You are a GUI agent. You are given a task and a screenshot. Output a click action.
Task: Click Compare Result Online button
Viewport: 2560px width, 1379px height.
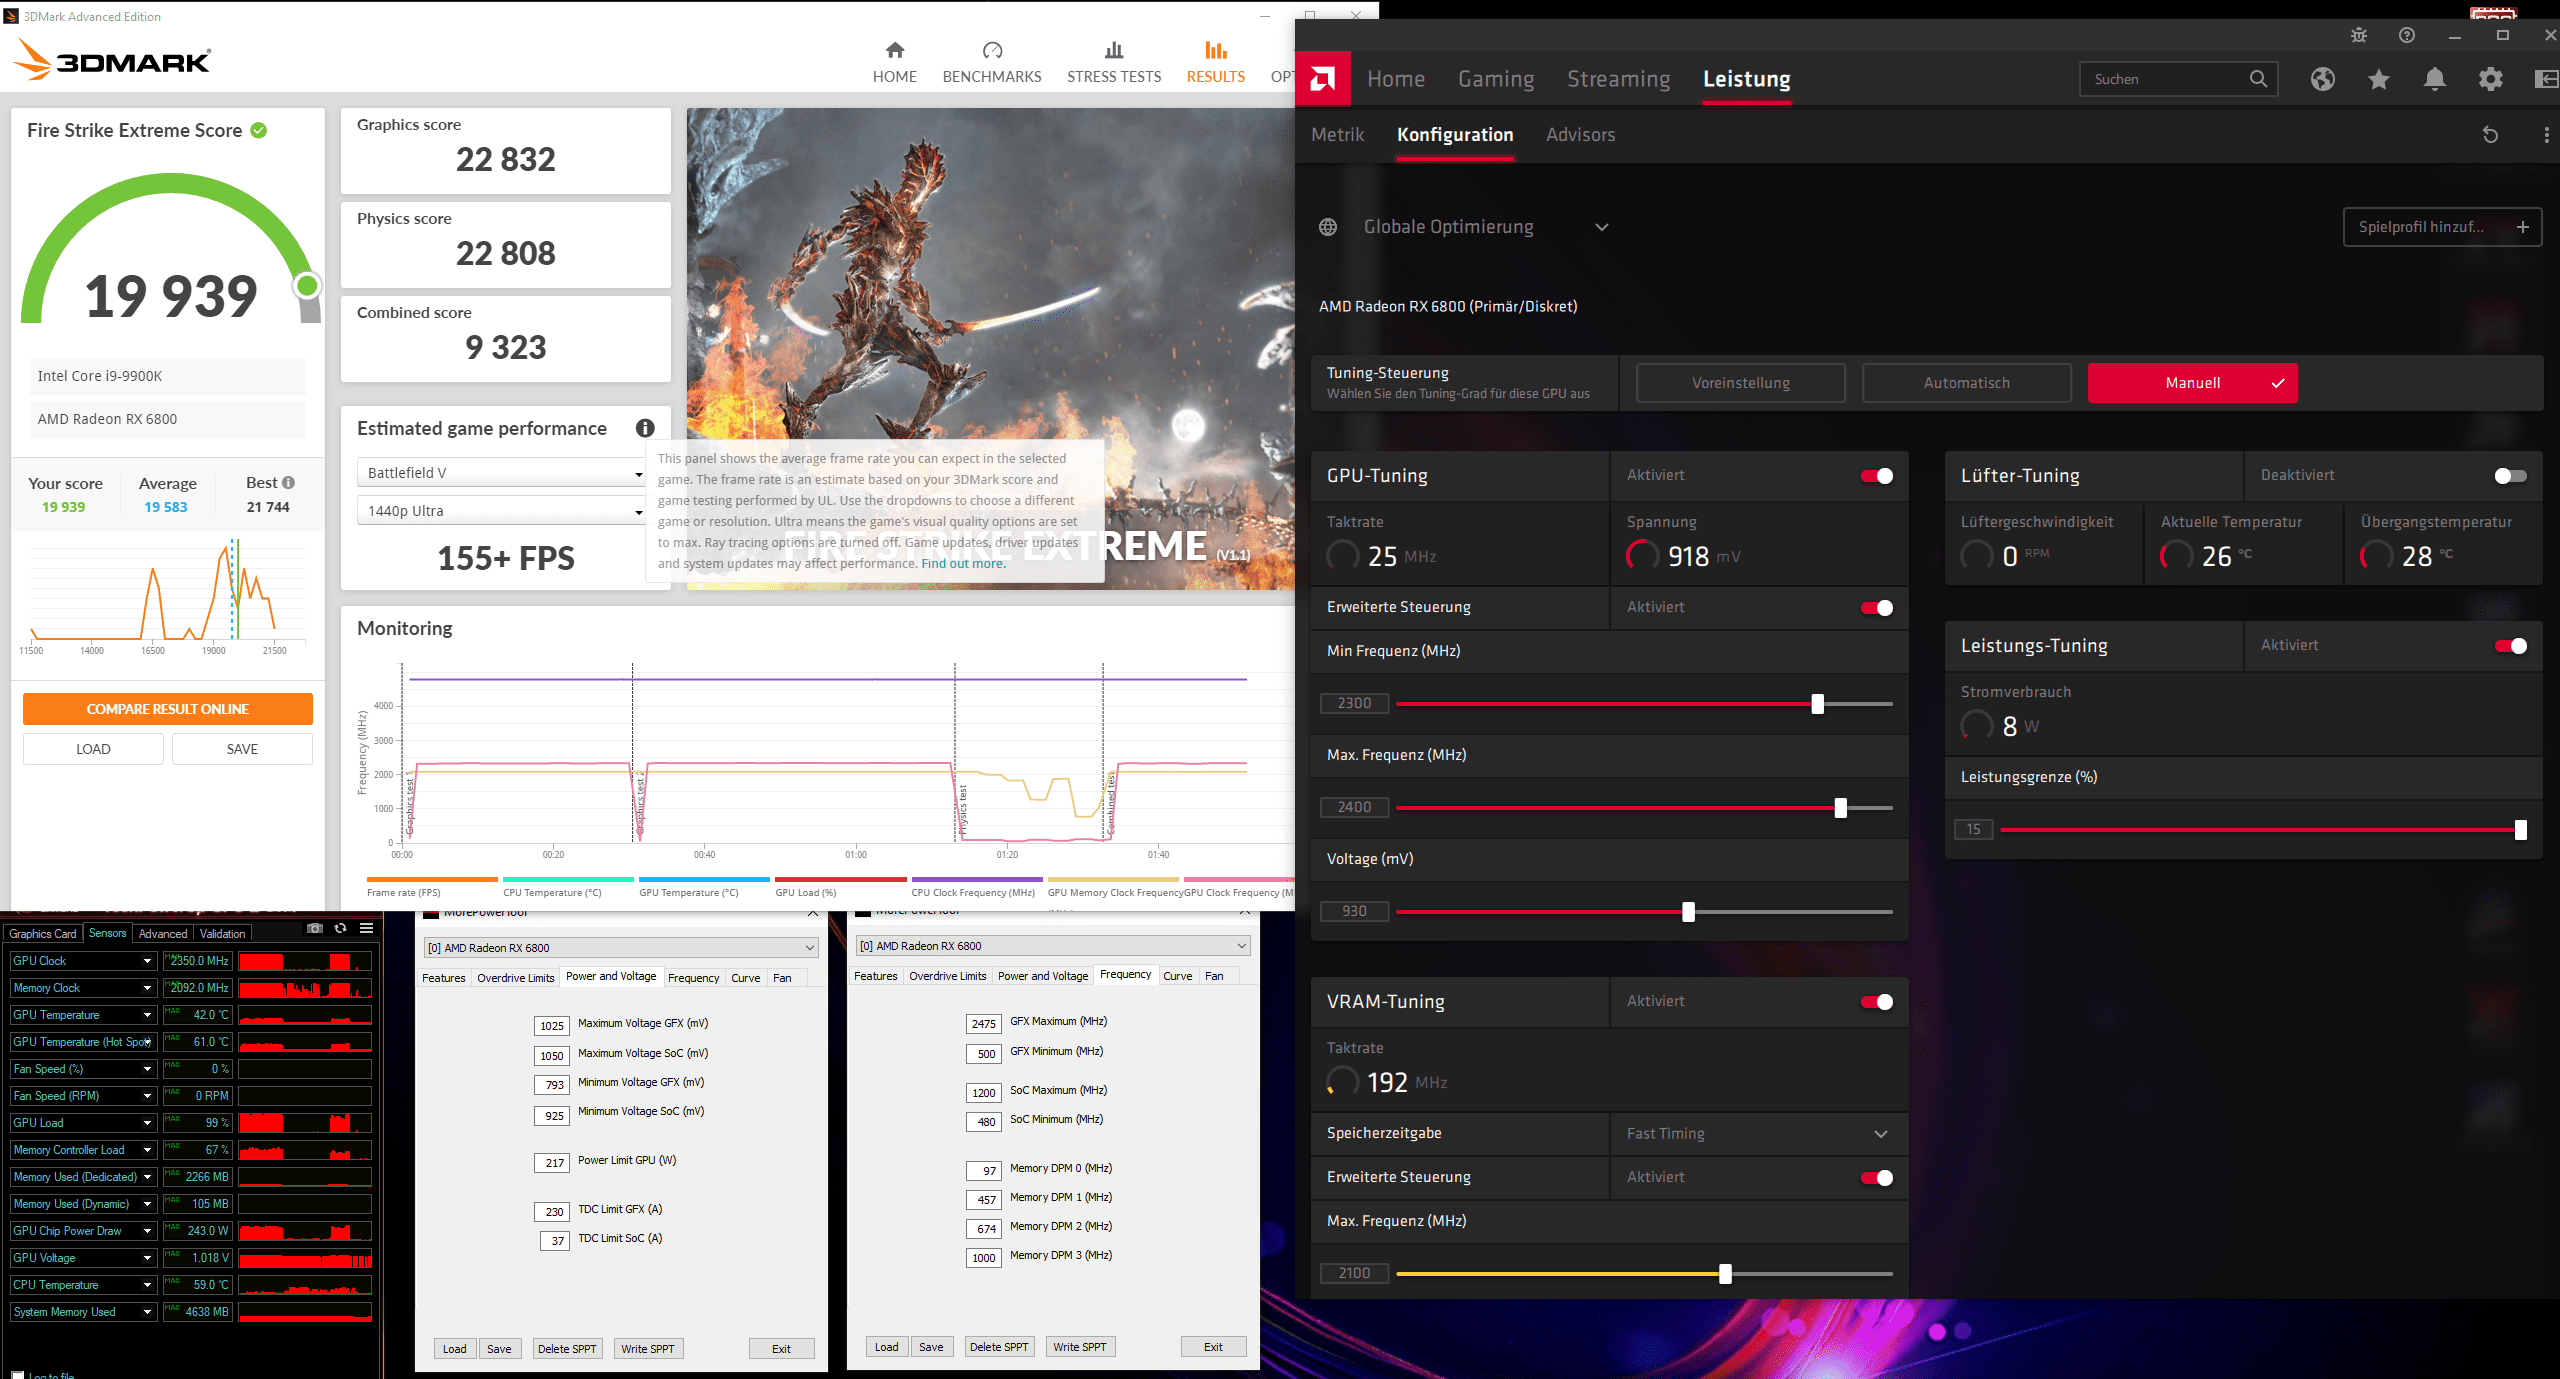(168, 709)
